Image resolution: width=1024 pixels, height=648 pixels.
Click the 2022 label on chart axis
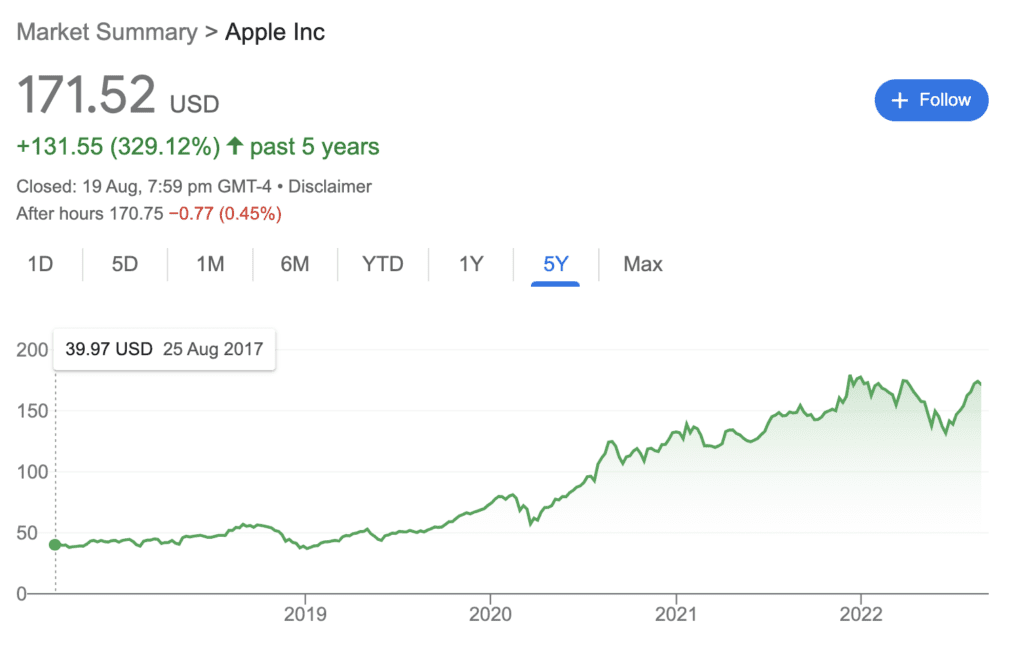tap(861, 614)
